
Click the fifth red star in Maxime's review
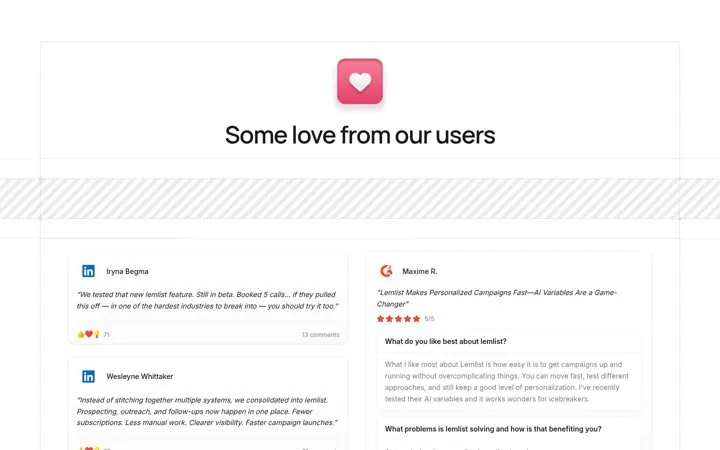[416, 319]
